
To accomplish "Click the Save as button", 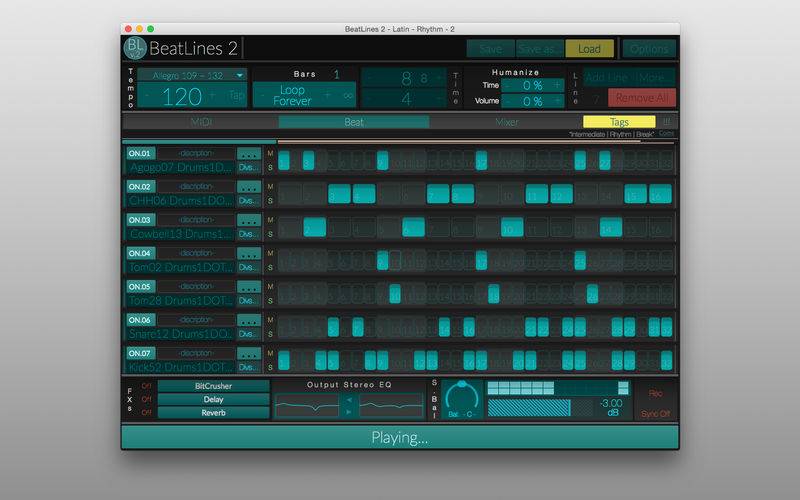I will coord(540,49).
